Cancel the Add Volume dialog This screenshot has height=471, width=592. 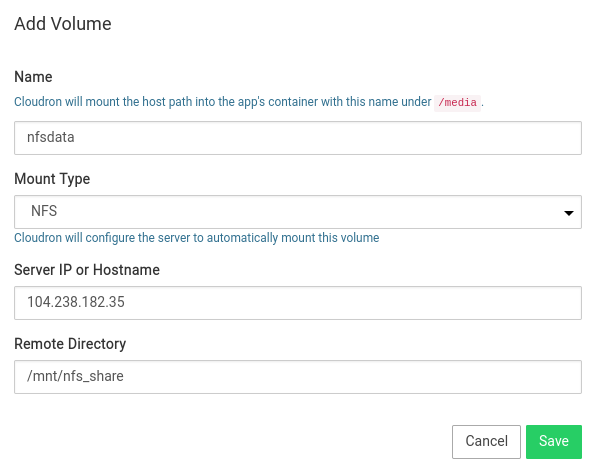486,442
